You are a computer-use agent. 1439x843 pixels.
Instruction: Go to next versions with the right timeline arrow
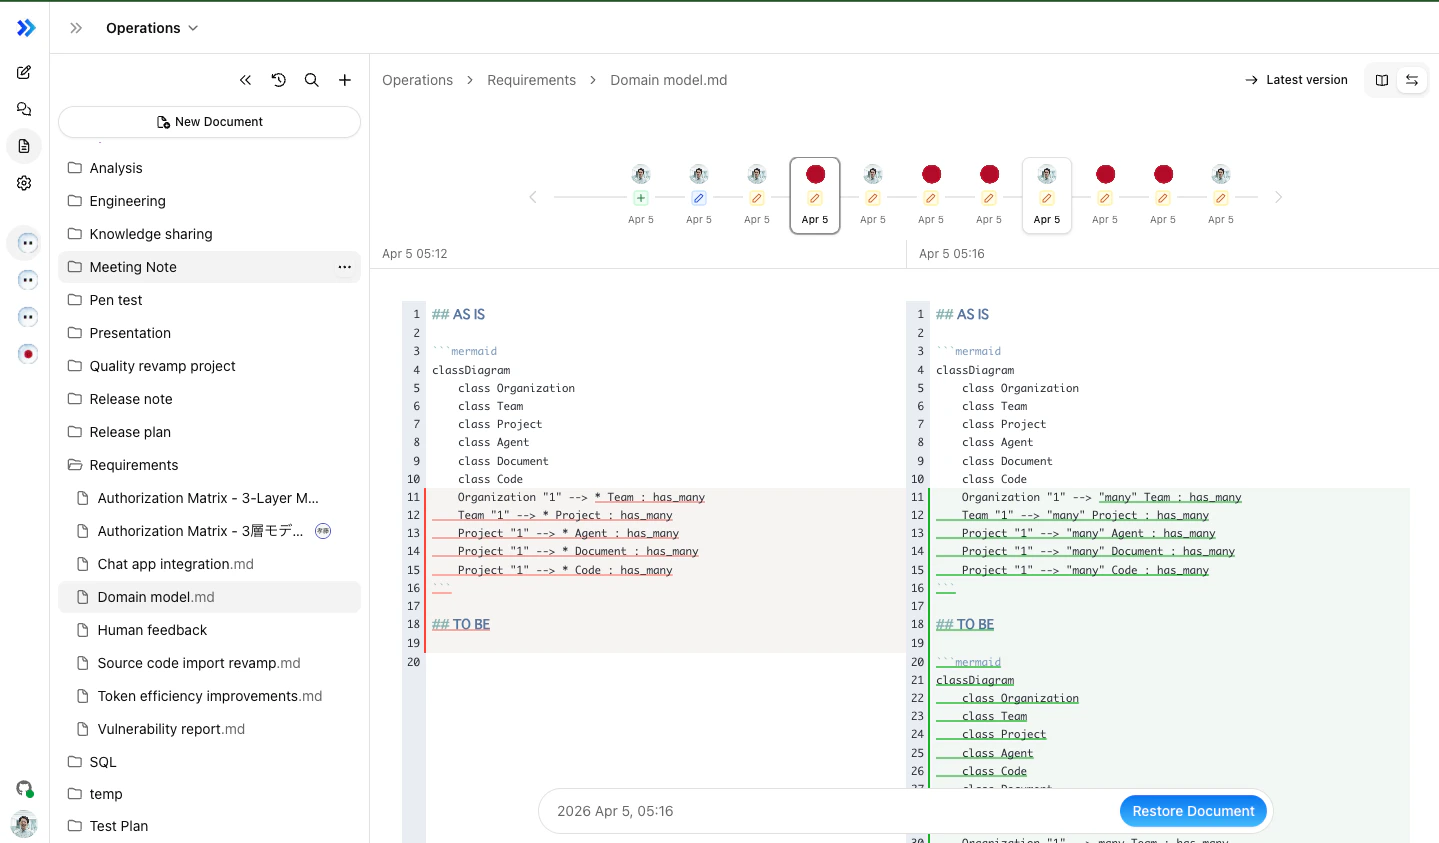point(1278,197)
